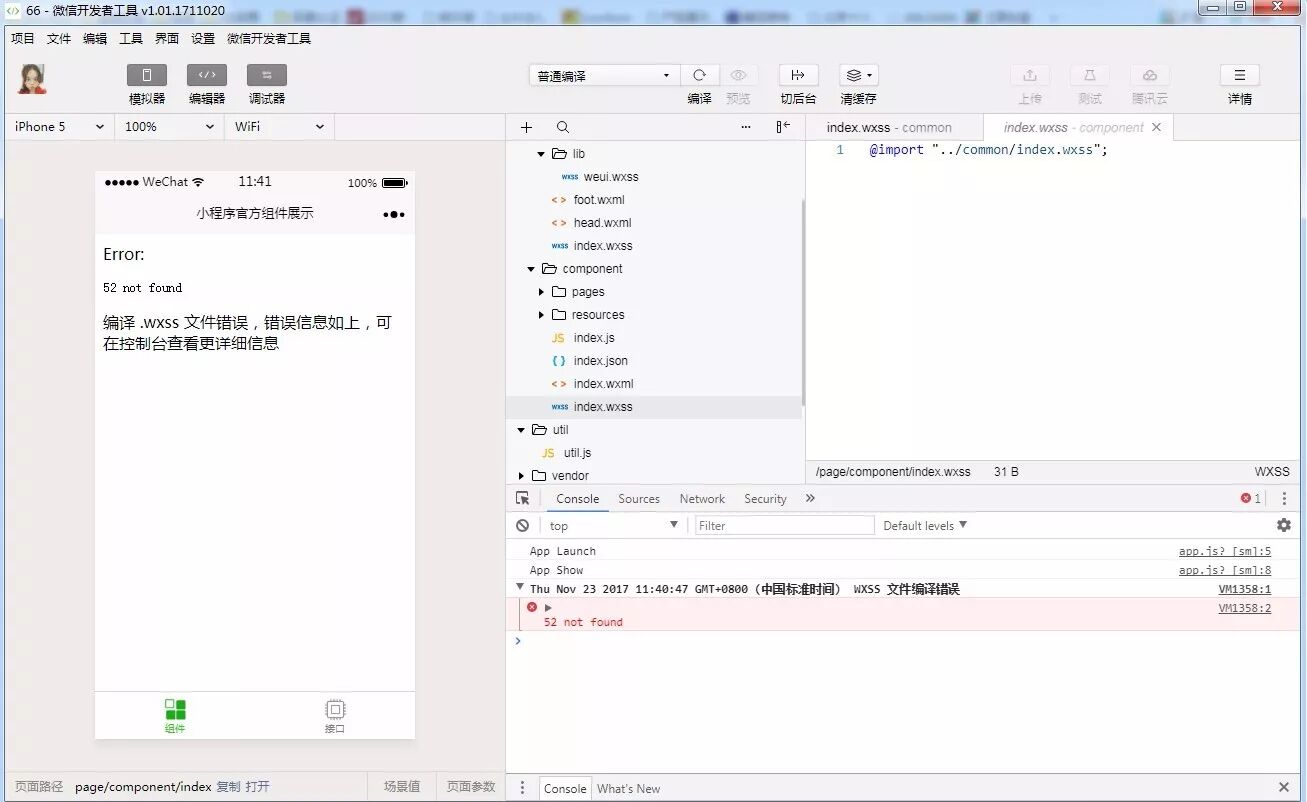Click the test (测试) flask icon
1307x802 pixels.
tap(1090, 75)
